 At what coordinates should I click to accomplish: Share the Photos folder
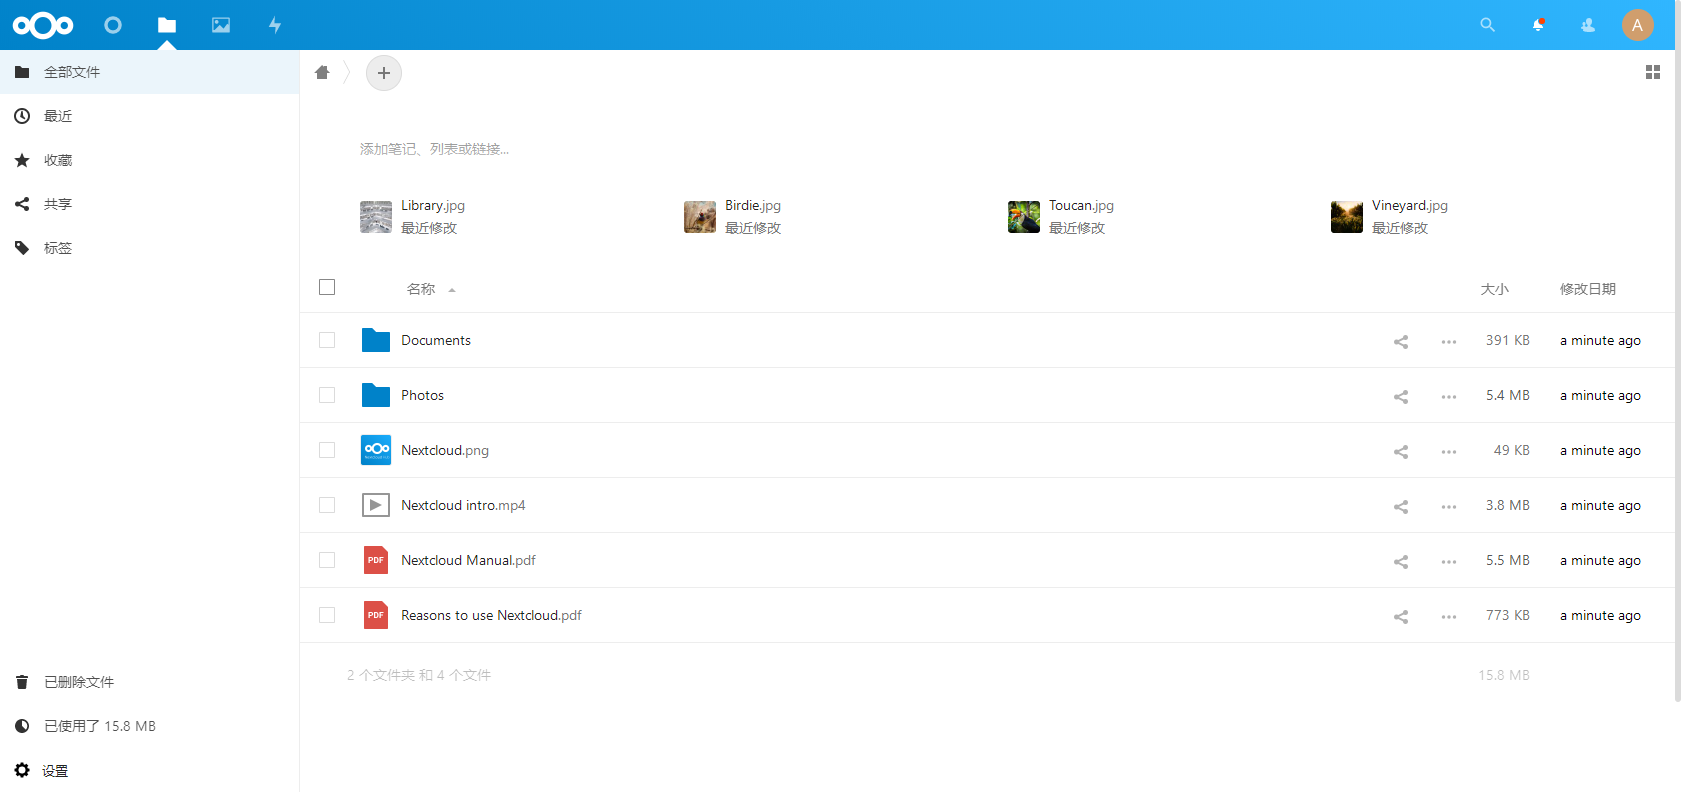[x=1401, y=397]
